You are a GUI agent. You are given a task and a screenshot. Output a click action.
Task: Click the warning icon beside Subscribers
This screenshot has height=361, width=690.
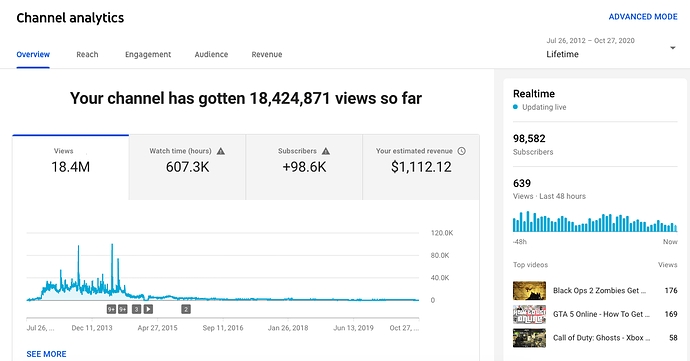[326, 151]
